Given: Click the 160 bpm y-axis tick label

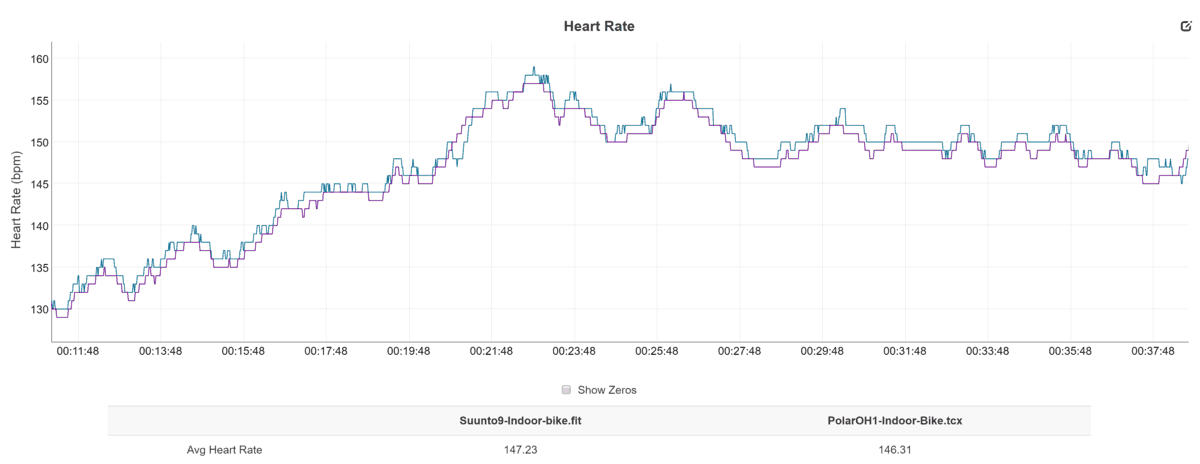Looking at the screenshot, I should [40, 59].
